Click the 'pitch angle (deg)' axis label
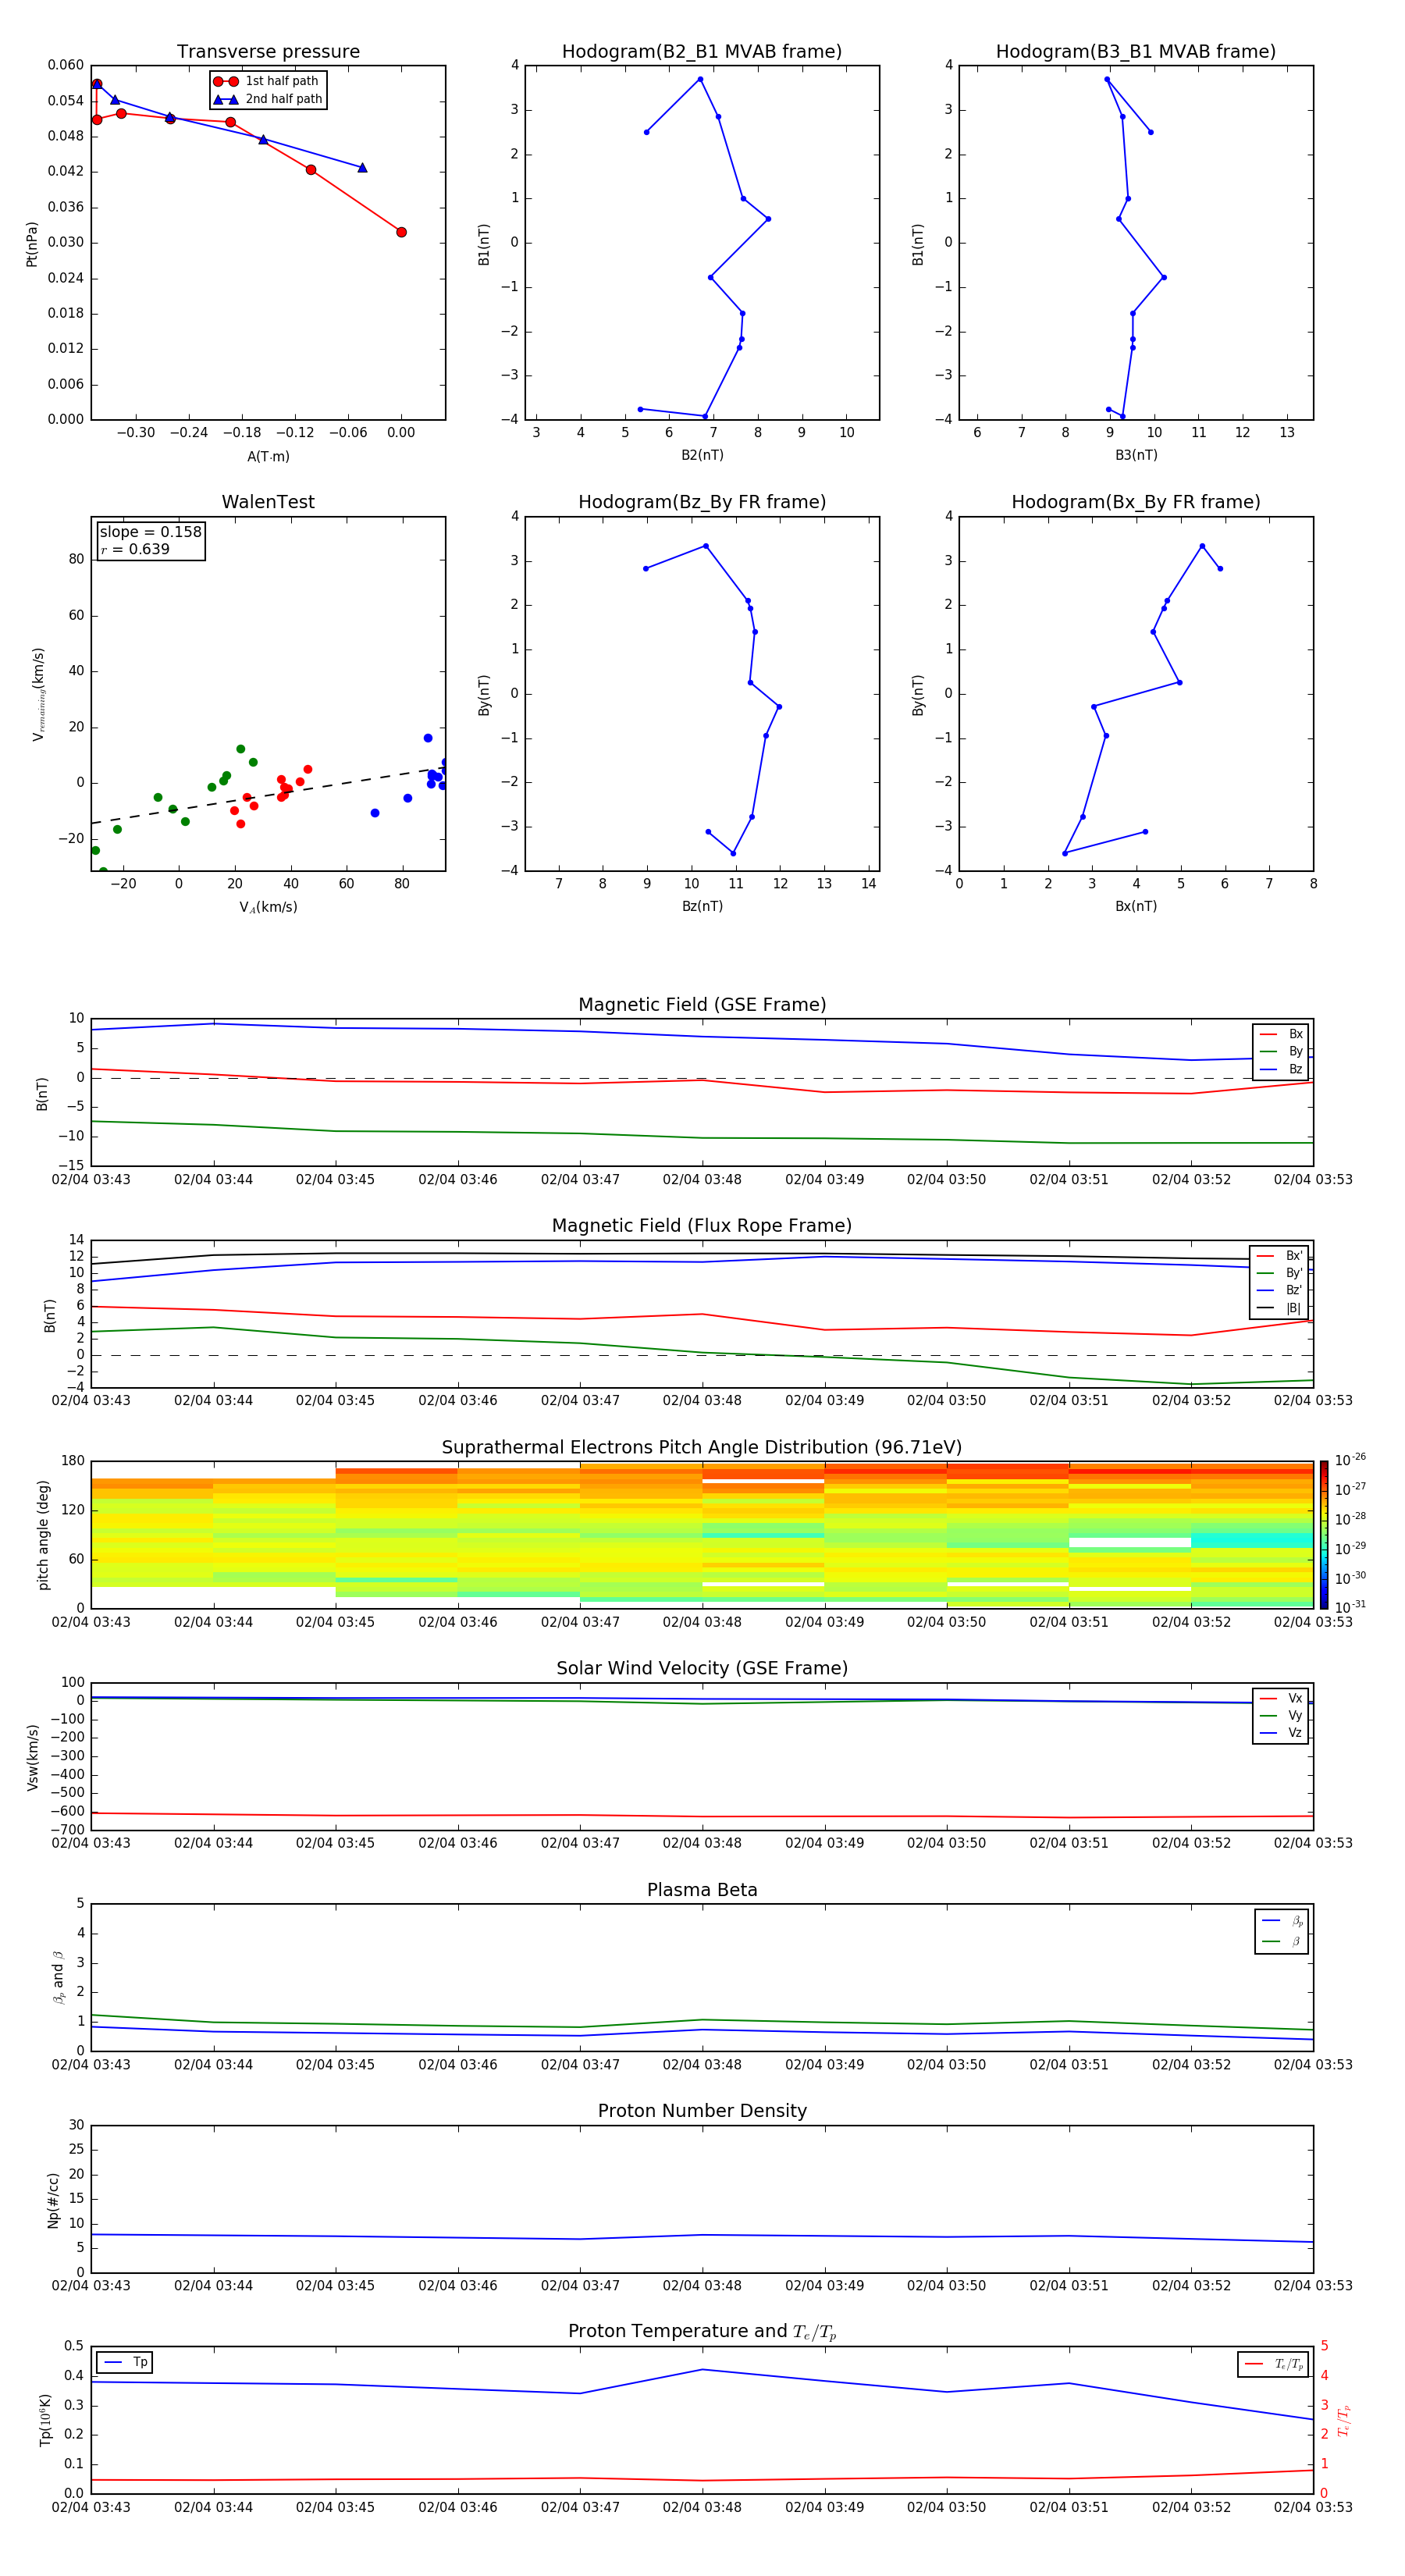 tap(43, 1535)
